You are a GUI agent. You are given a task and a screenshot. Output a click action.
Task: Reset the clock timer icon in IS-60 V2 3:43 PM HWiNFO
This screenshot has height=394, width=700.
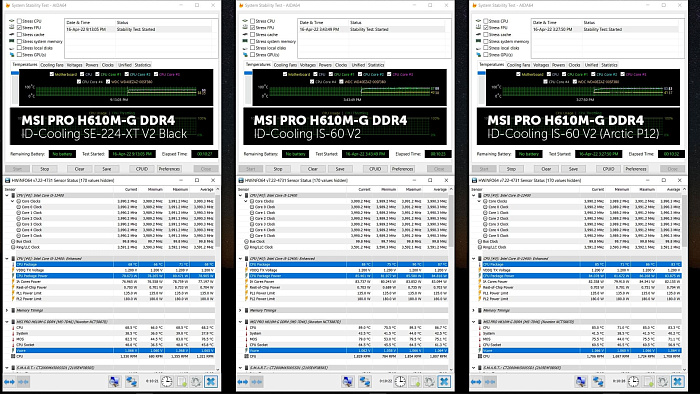click(400, 382)
